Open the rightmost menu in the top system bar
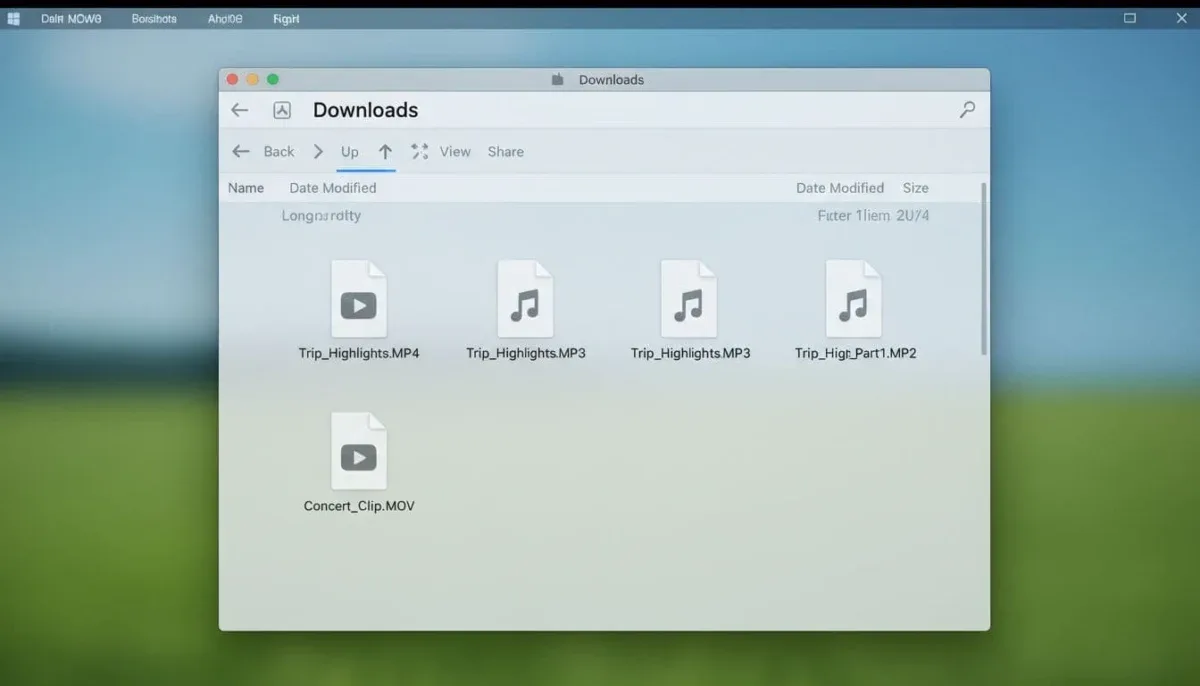The height and width of the screenshot is (686, 1200). pyautogui.click(x=285, y=17)
